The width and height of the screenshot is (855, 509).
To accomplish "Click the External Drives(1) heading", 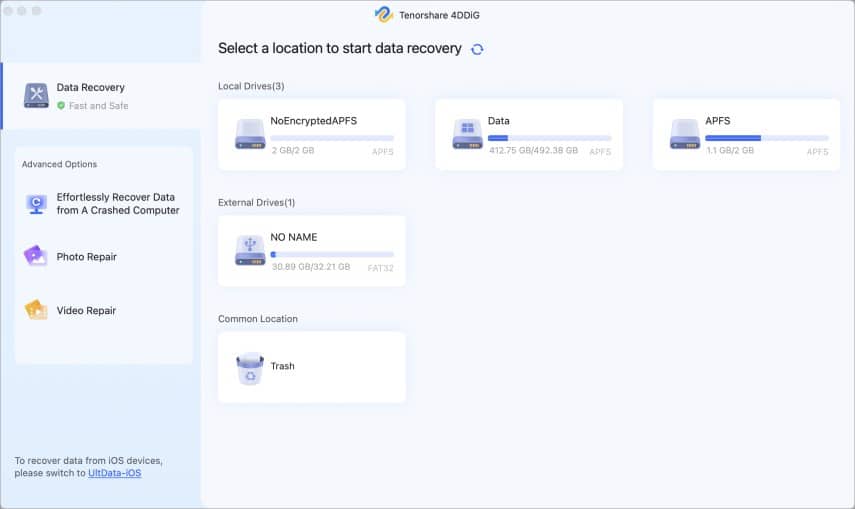I will pos(256,202).
